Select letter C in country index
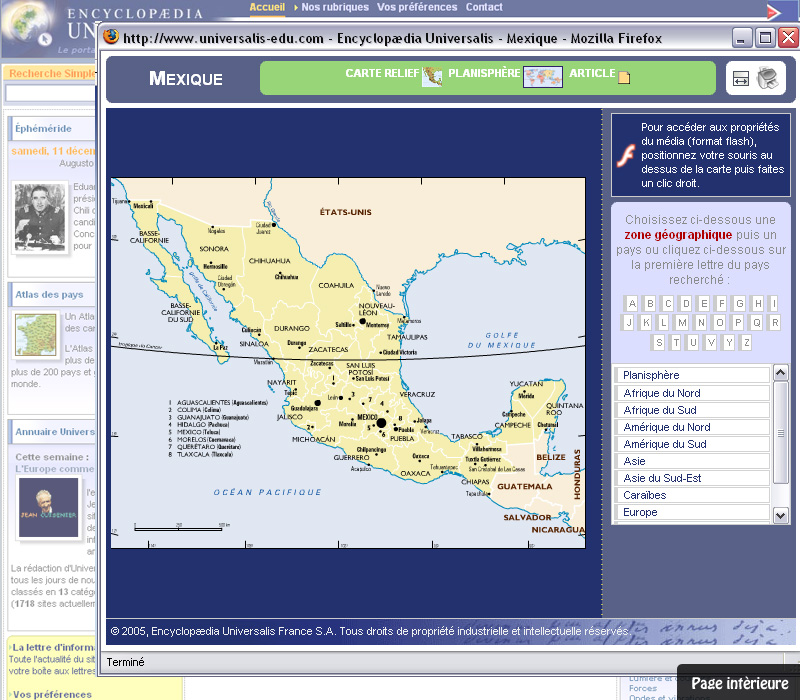The width and height of the screenshot is (800, 700). (x=668, y=304)
